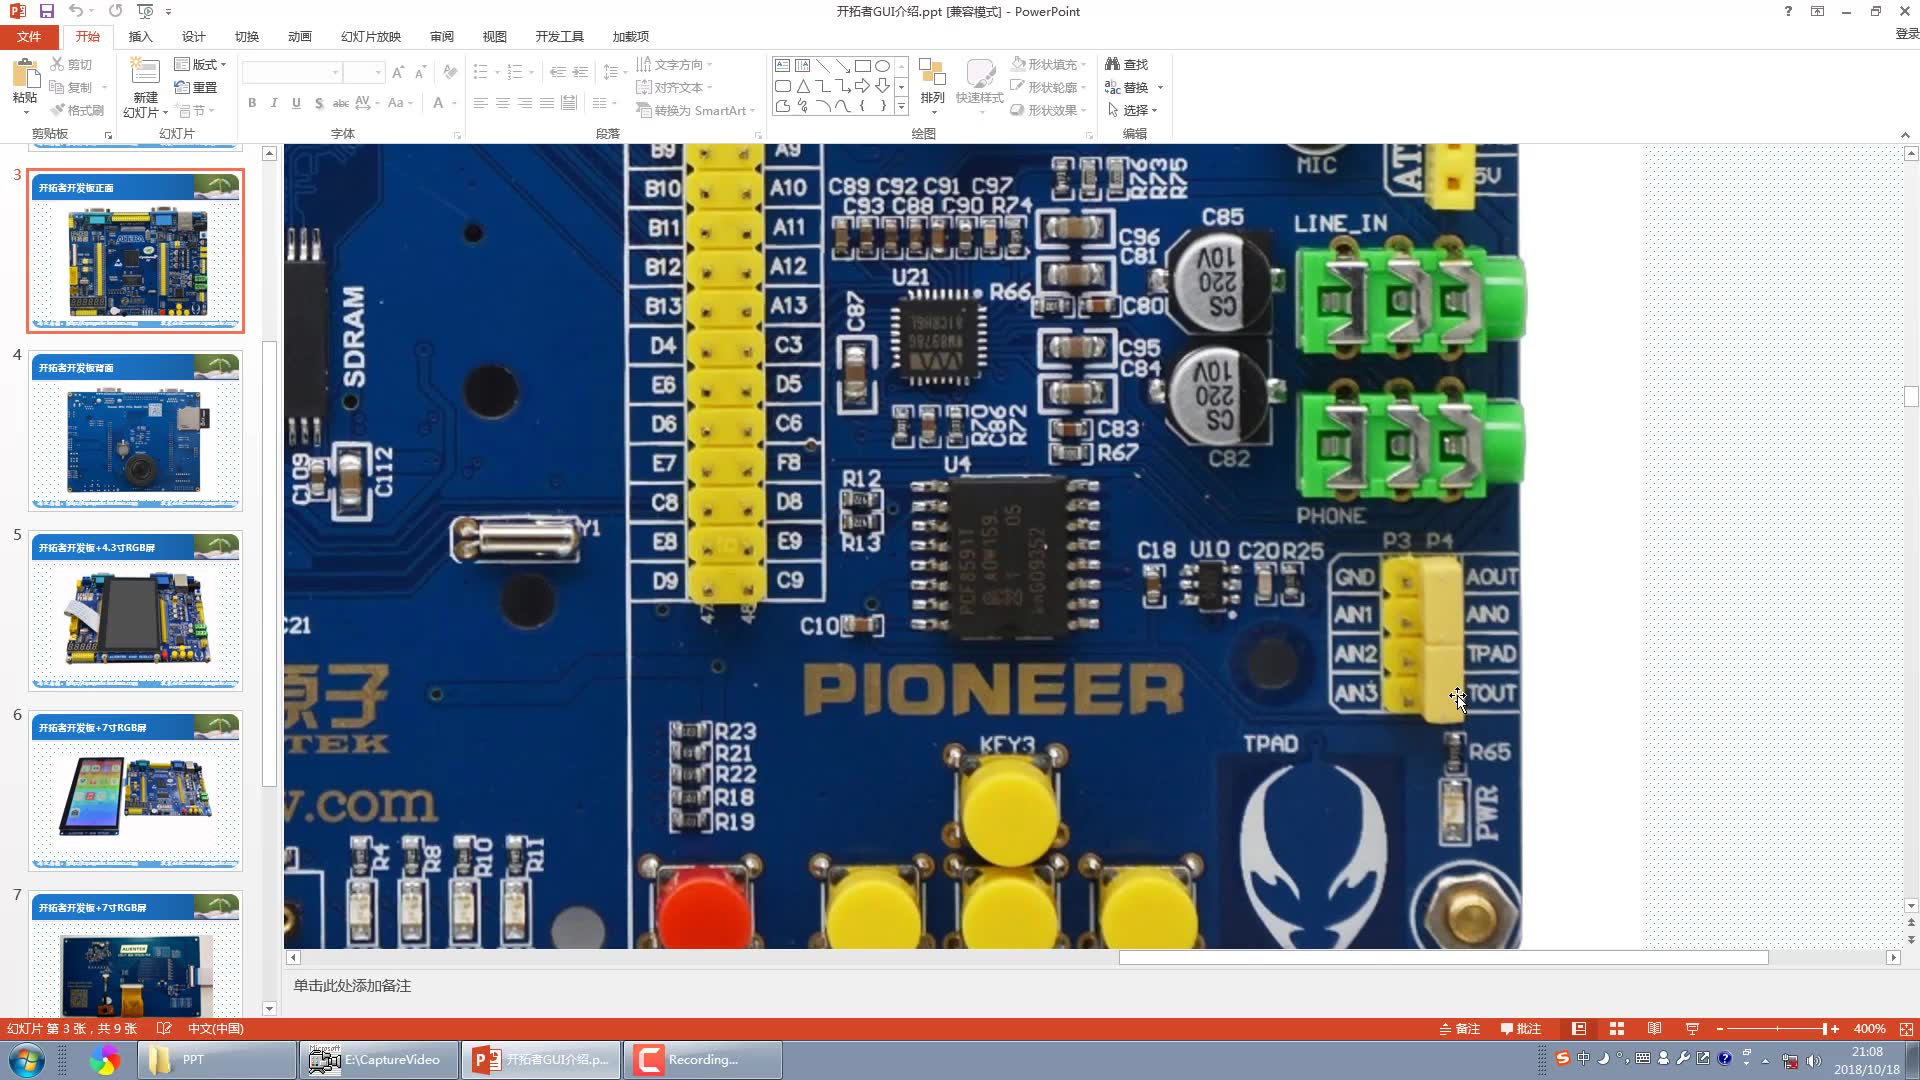Image resolution: width=1920 pixels, height=1080 pixels.
Task: Click the Arrange (排列) icon
Action: [x=932, y=73]
